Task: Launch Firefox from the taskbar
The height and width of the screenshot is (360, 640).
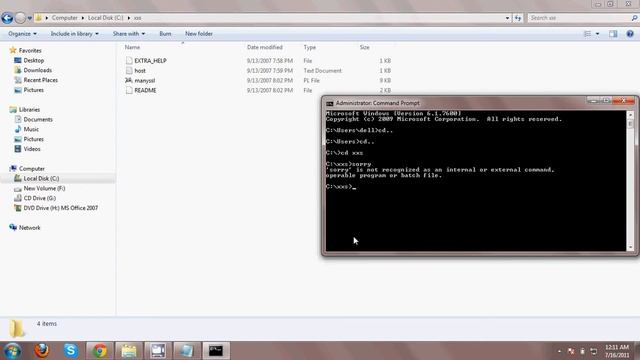Action: (42, 351)
